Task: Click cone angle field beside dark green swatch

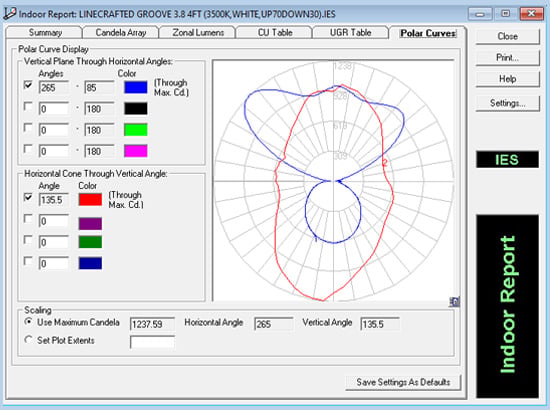Action: (54, 242)
